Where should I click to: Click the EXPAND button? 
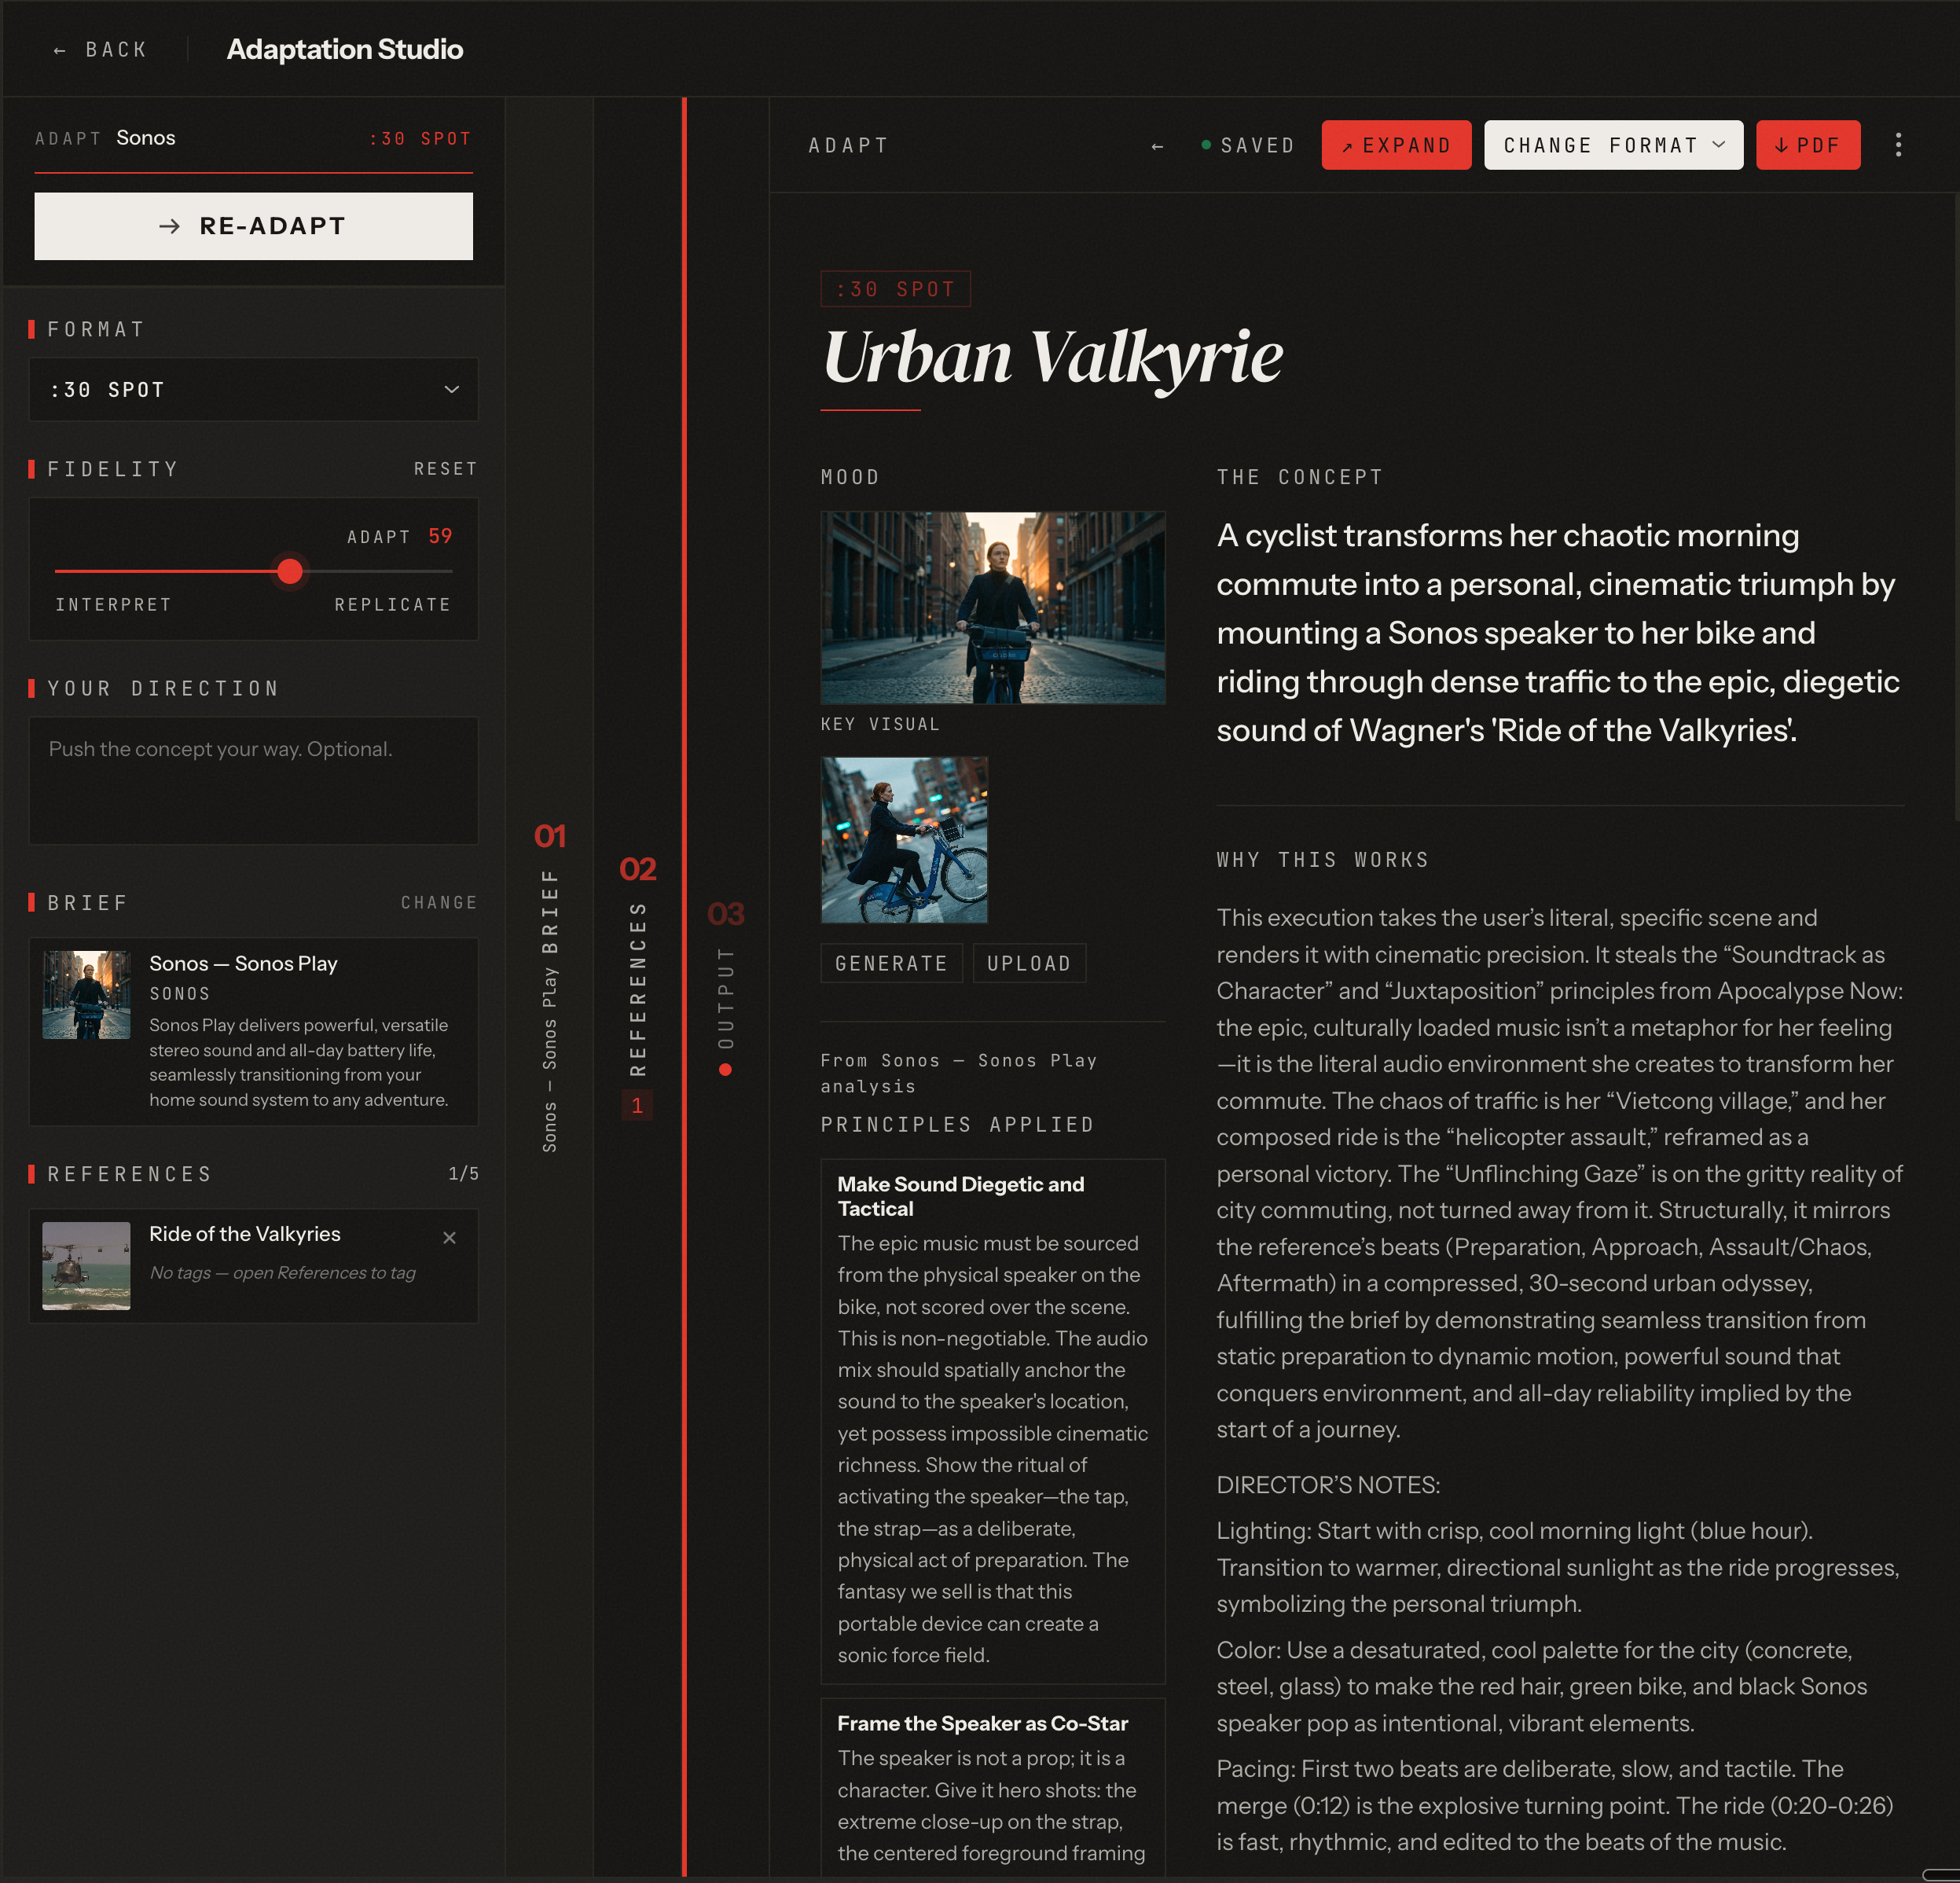click(1396, 145)
